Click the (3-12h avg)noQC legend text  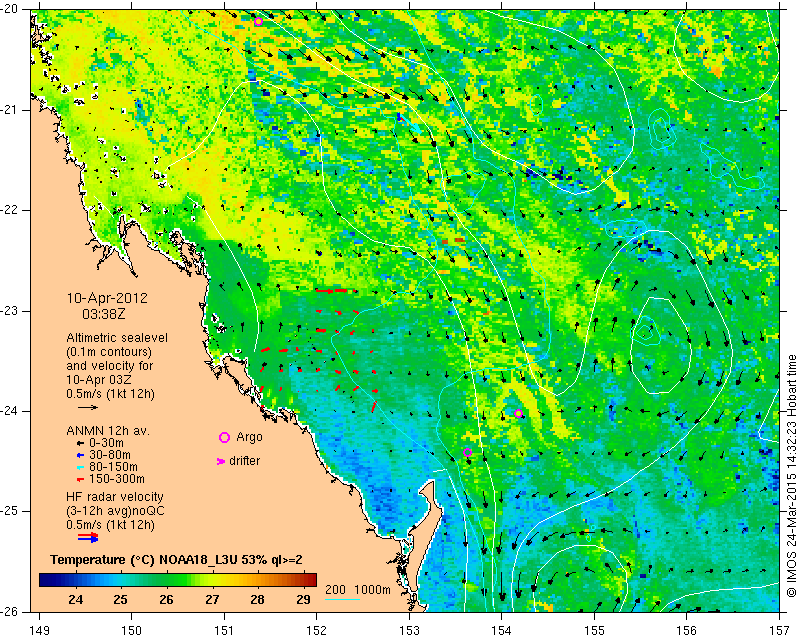pyautogui.click(x=115, y=511)
